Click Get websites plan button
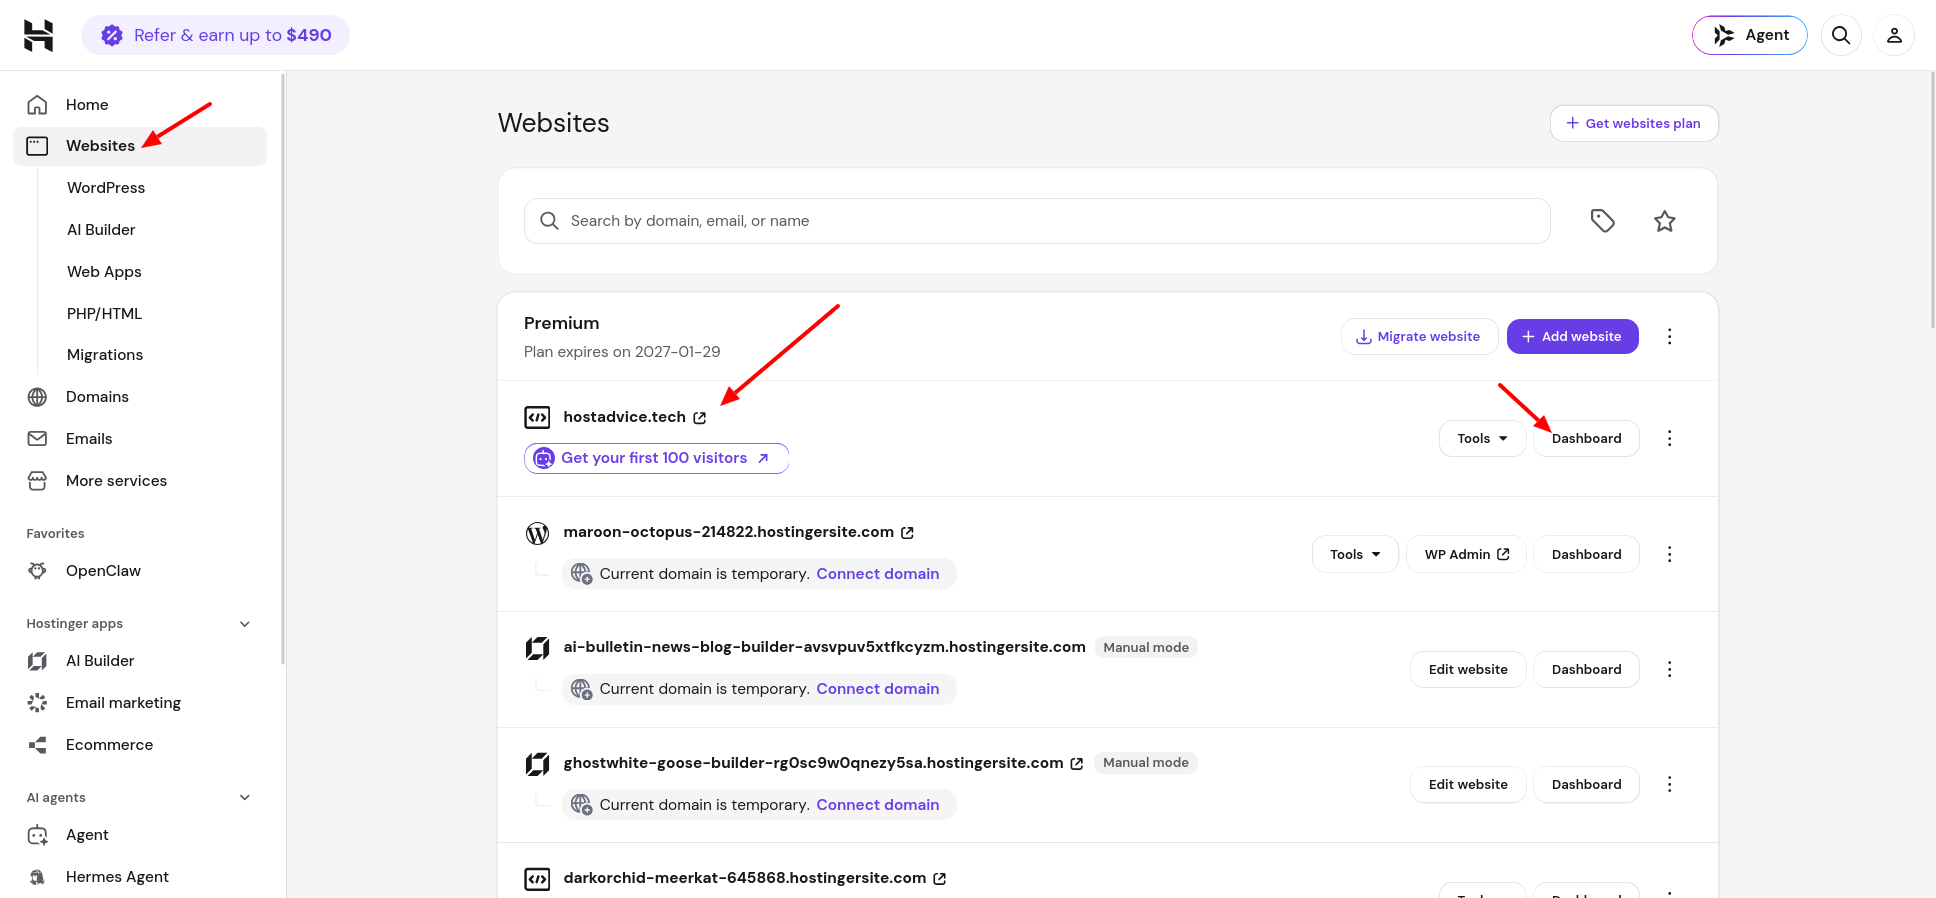Viewport: 1936px width, 898px height. (x=1634, y=123)
